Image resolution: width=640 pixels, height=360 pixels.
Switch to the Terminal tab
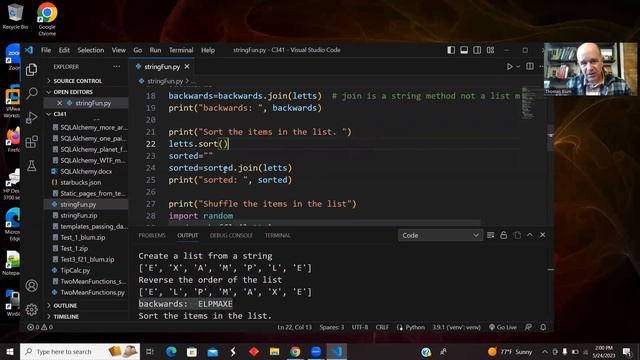tap(278, 236)
